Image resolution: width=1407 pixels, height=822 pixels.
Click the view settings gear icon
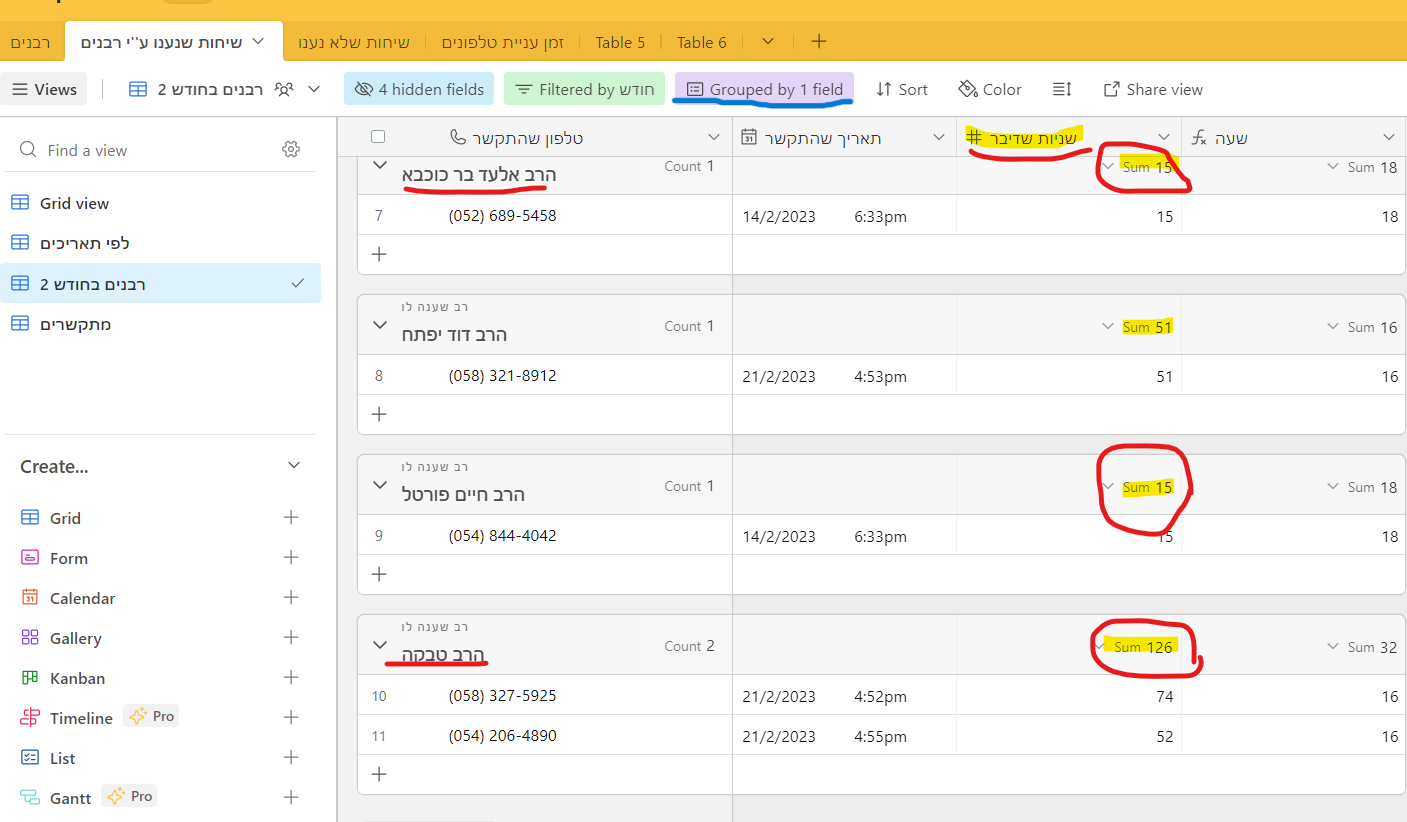(291, 149)
